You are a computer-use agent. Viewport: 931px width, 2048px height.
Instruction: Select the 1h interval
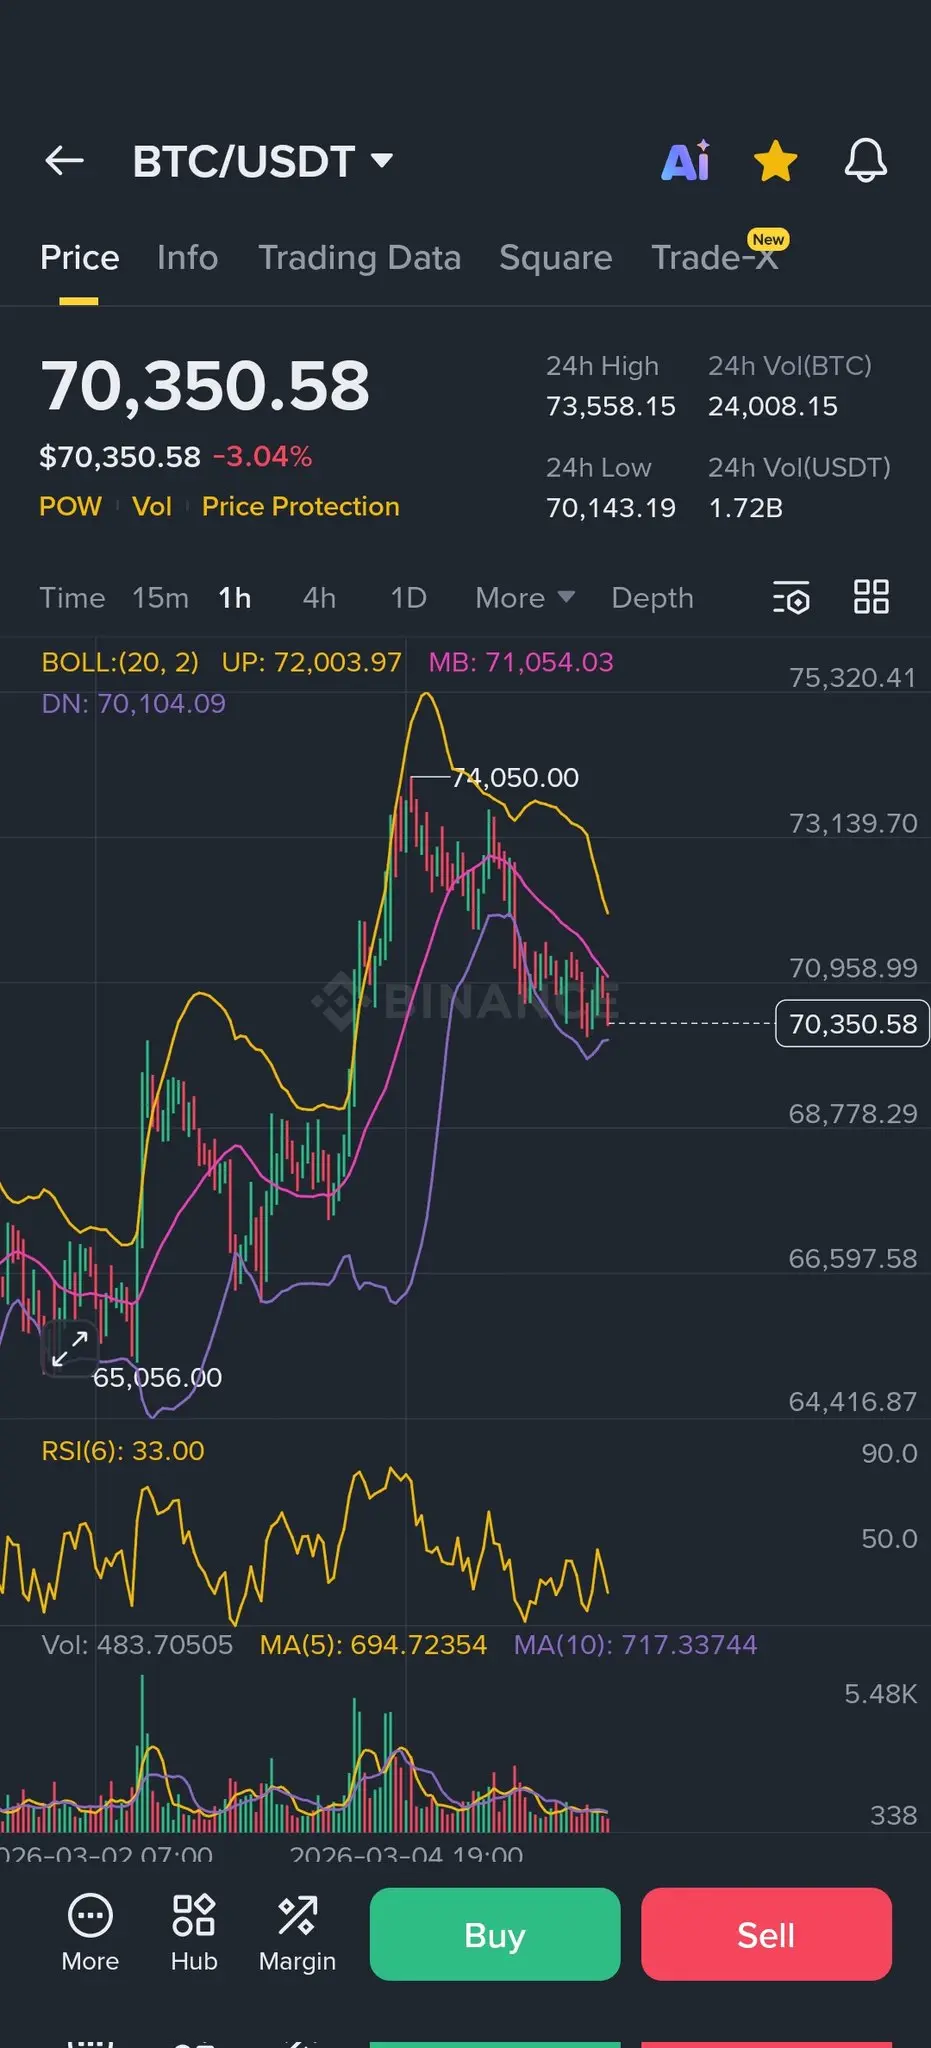235,598
